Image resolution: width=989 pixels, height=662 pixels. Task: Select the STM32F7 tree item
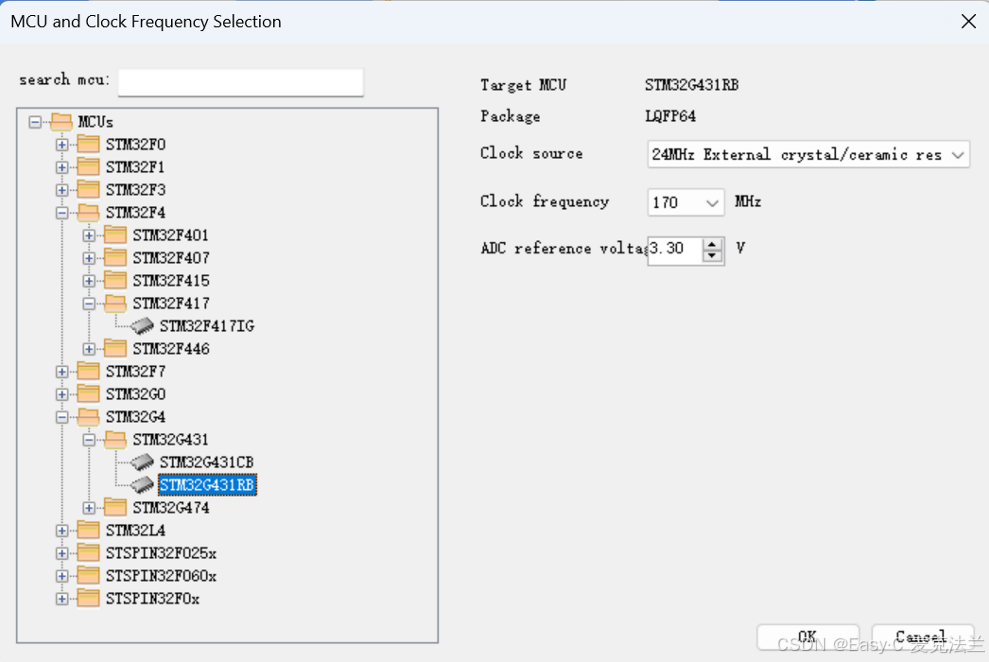coord(137,371)
